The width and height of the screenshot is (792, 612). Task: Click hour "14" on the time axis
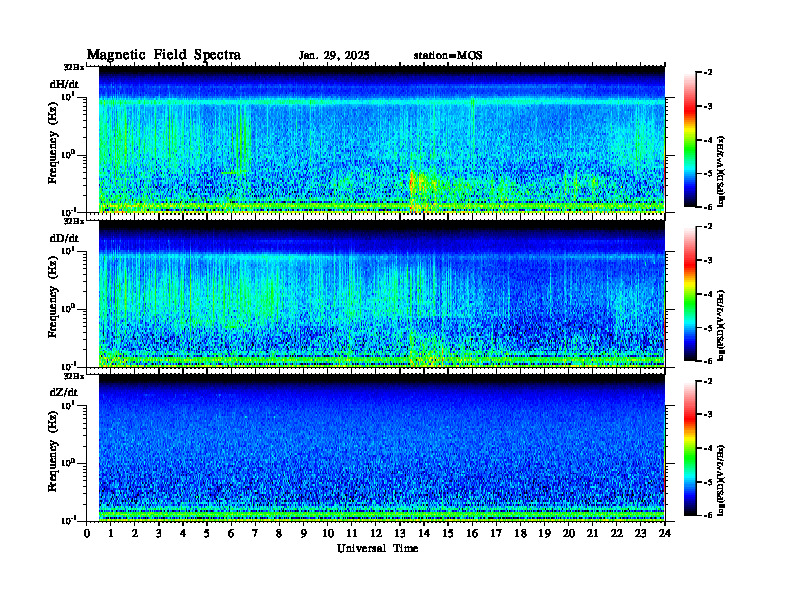[424, 534]
